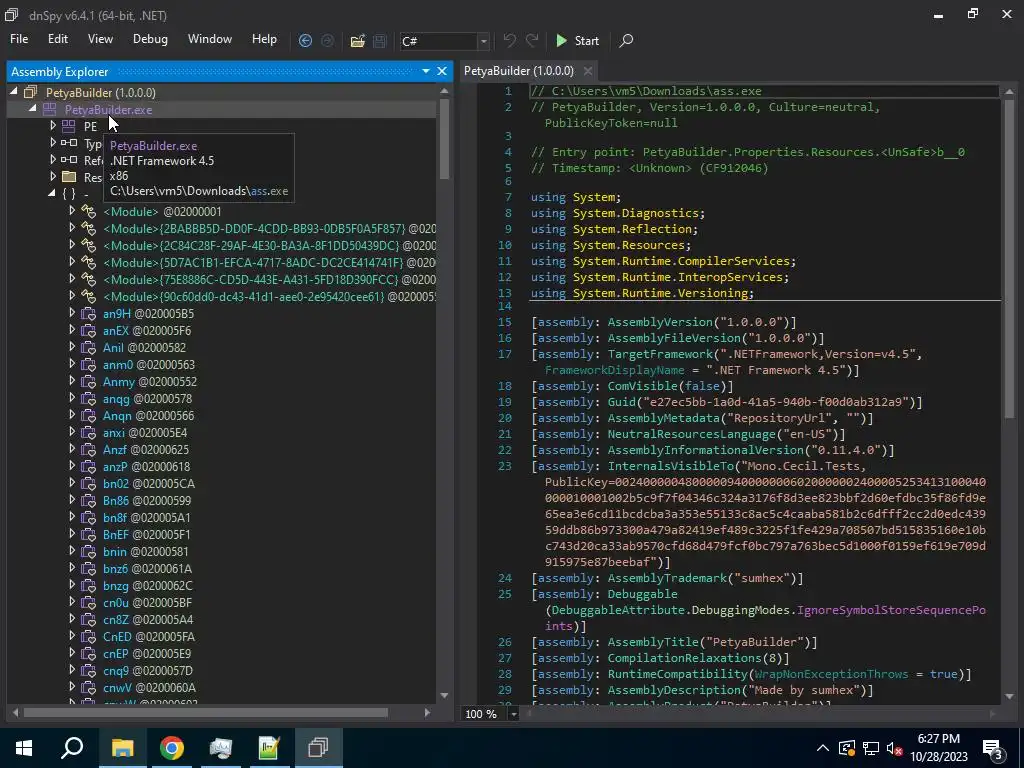Open the Edit menu
Image resolution: width=1024 pixels, height=768 pixels.
57,39
